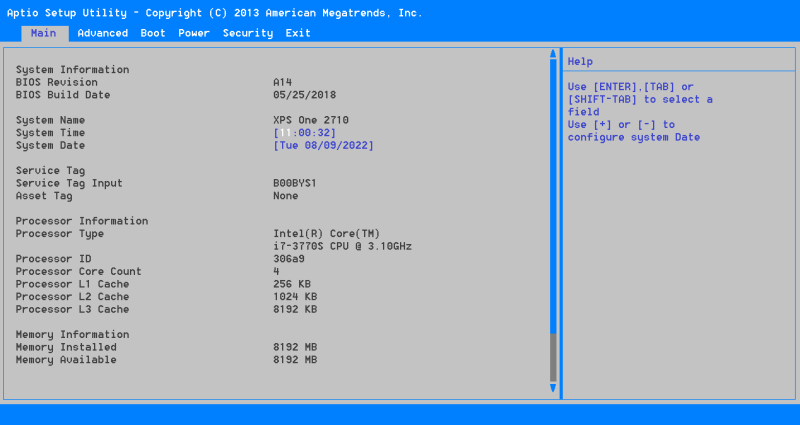Click the Processor Information heading

pos(82,221)
